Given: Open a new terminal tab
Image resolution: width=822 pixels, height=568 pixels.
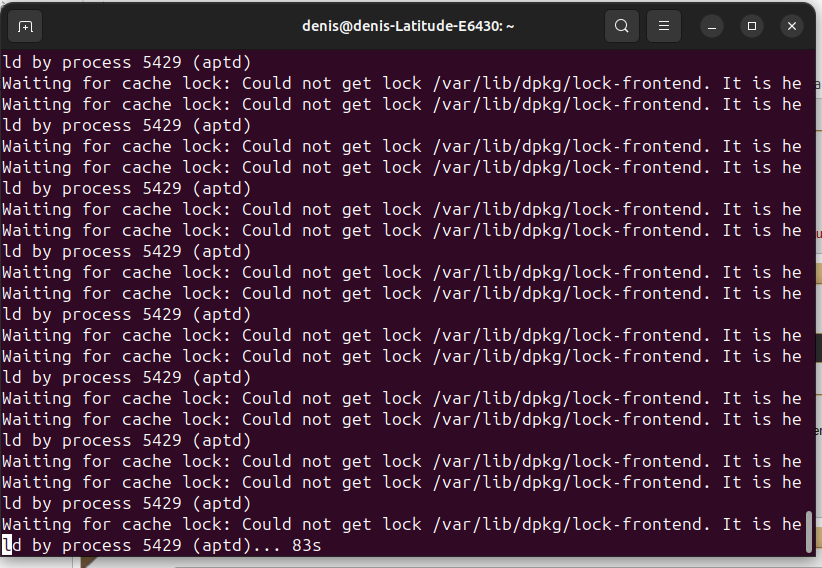Looking at the screenshot, I should (25, 26).
